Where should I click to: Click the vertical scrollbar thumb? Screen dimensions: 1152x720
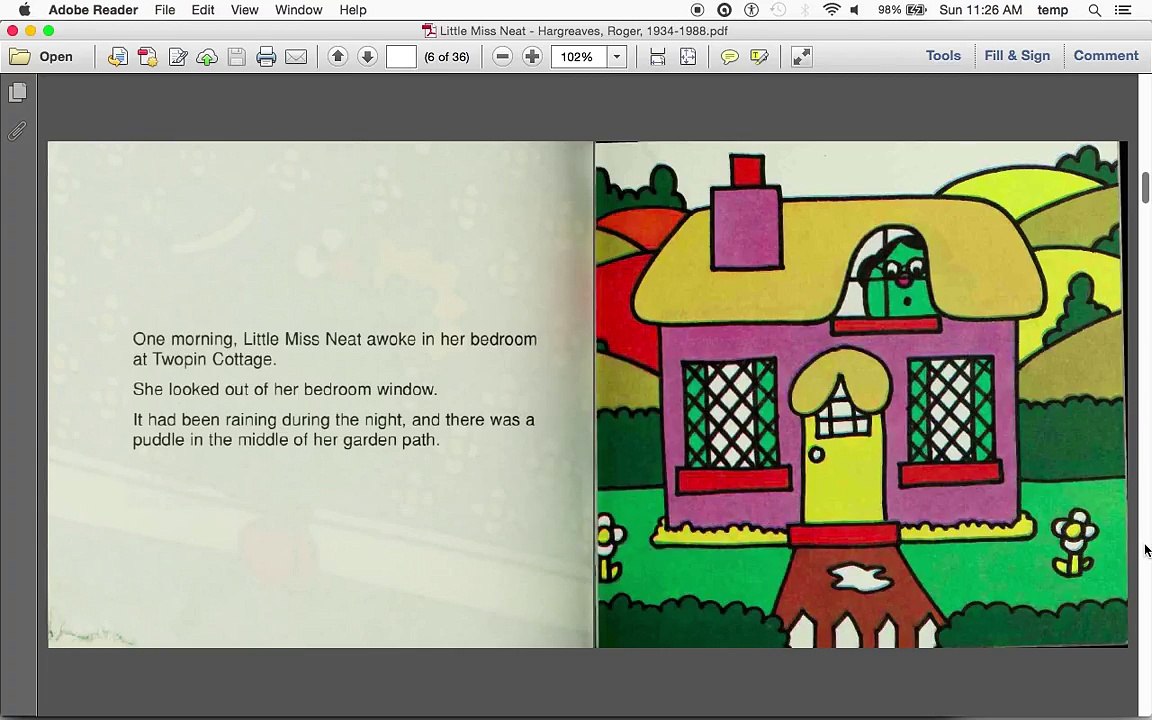1145,187
